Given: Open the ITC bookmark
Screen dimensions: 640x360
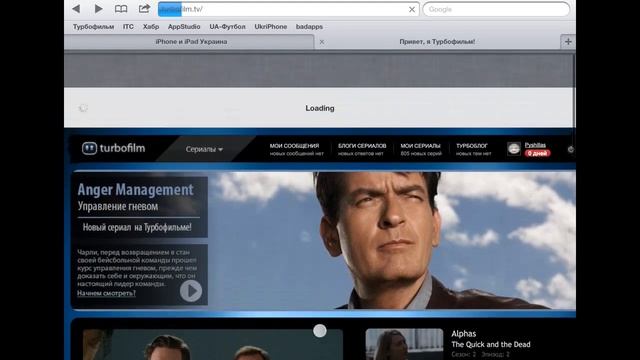Looking at the screenshot, I should coord(128,27).
